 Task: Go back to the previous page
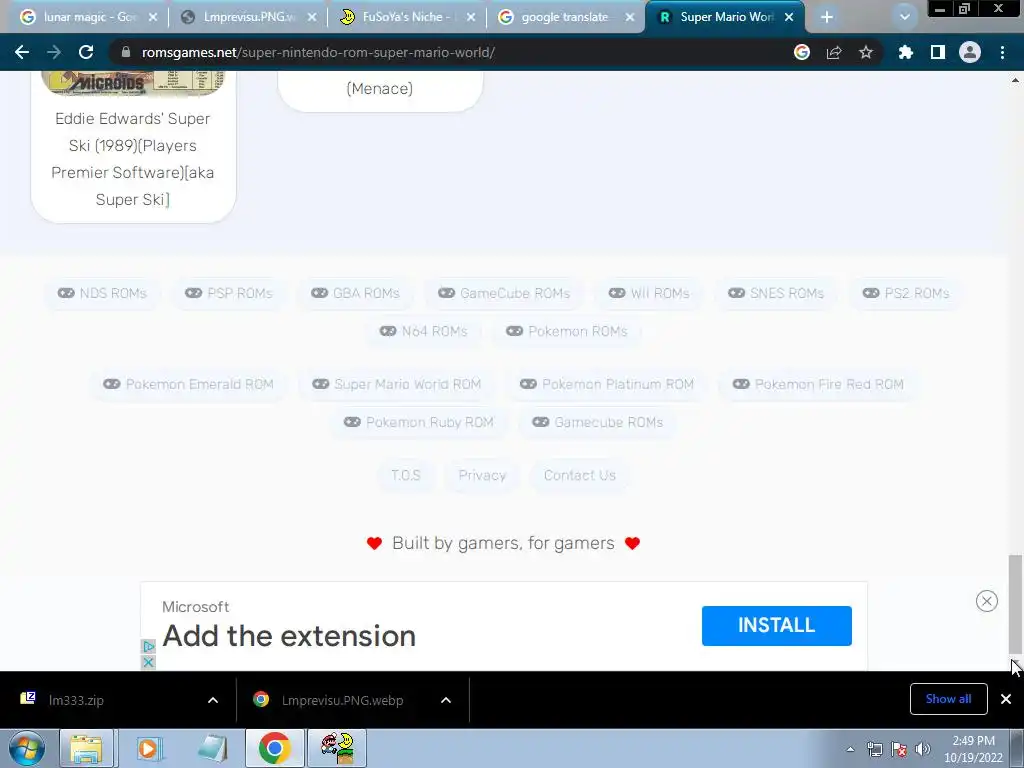coord(22,52)
